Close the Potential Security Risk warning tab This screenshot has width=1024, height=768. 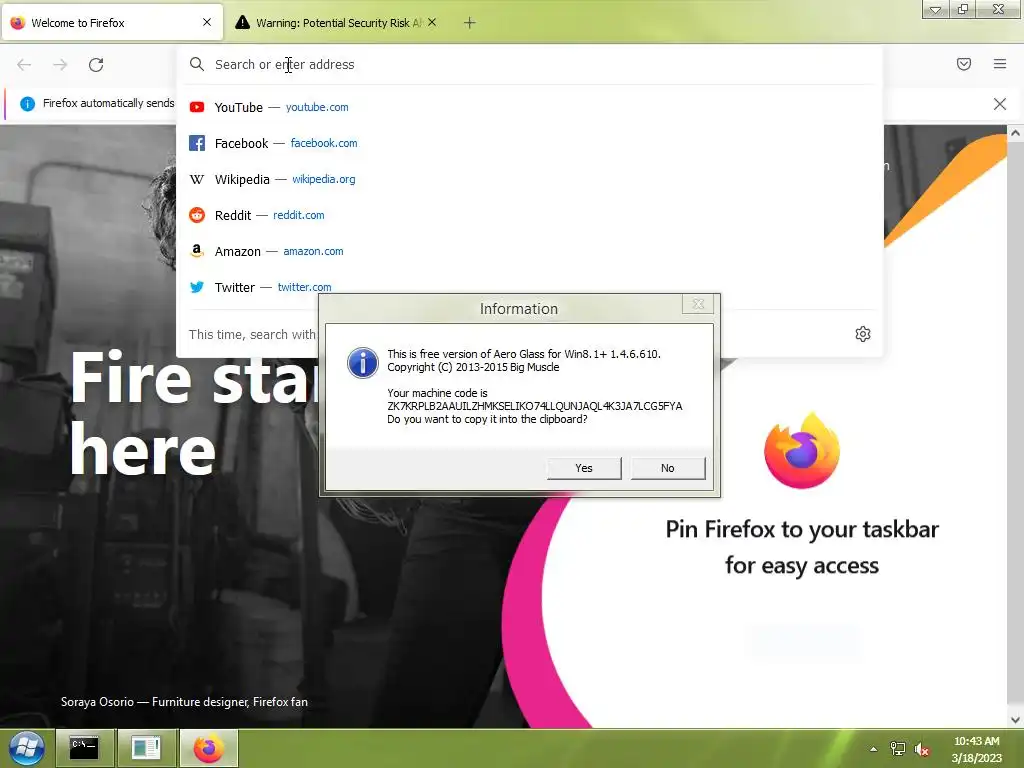(x=432, y=22)
